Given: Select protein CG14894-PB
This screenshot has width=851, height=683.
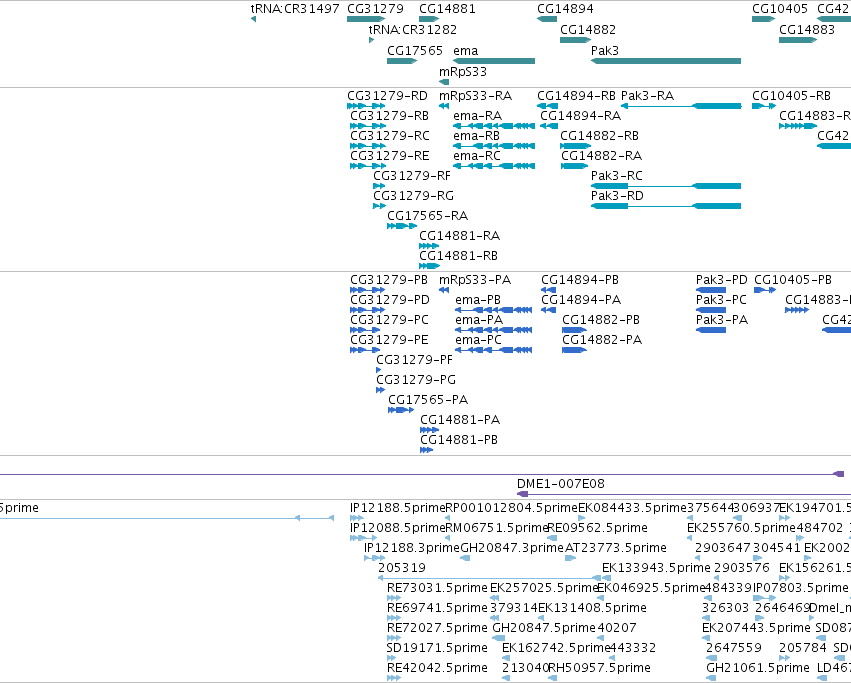Looking at the screenshot, I should [548, 290].
